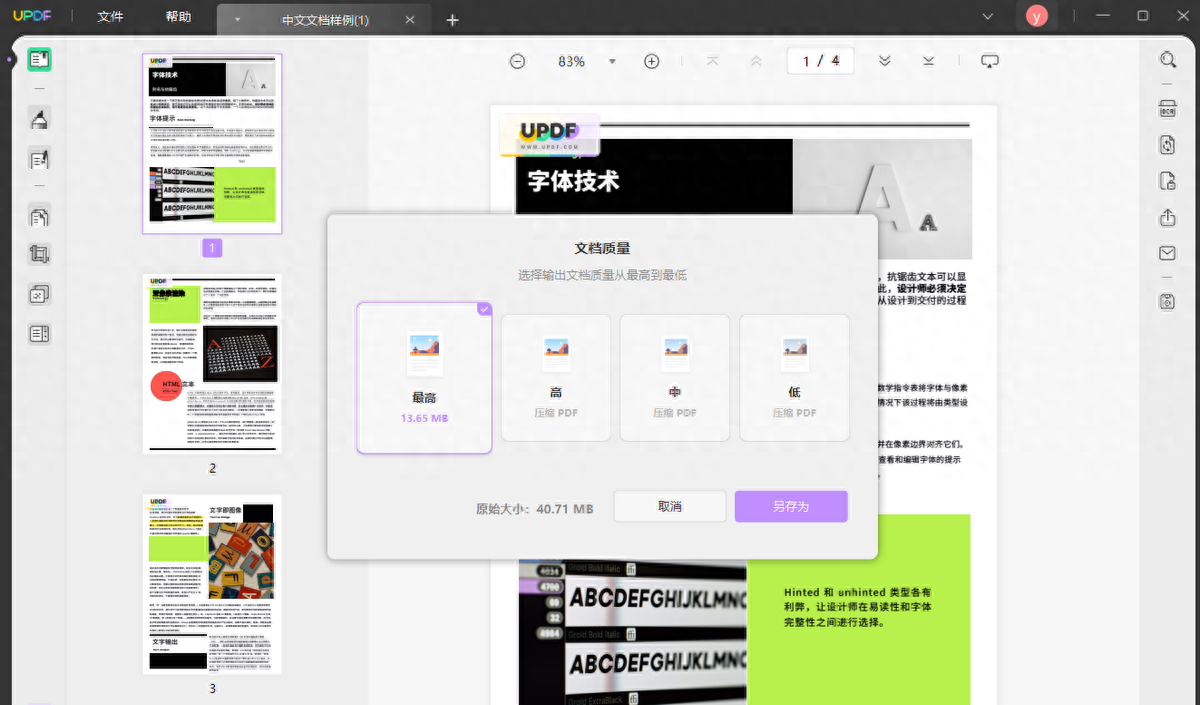Select the 高 compression quality option

(555, 378)
